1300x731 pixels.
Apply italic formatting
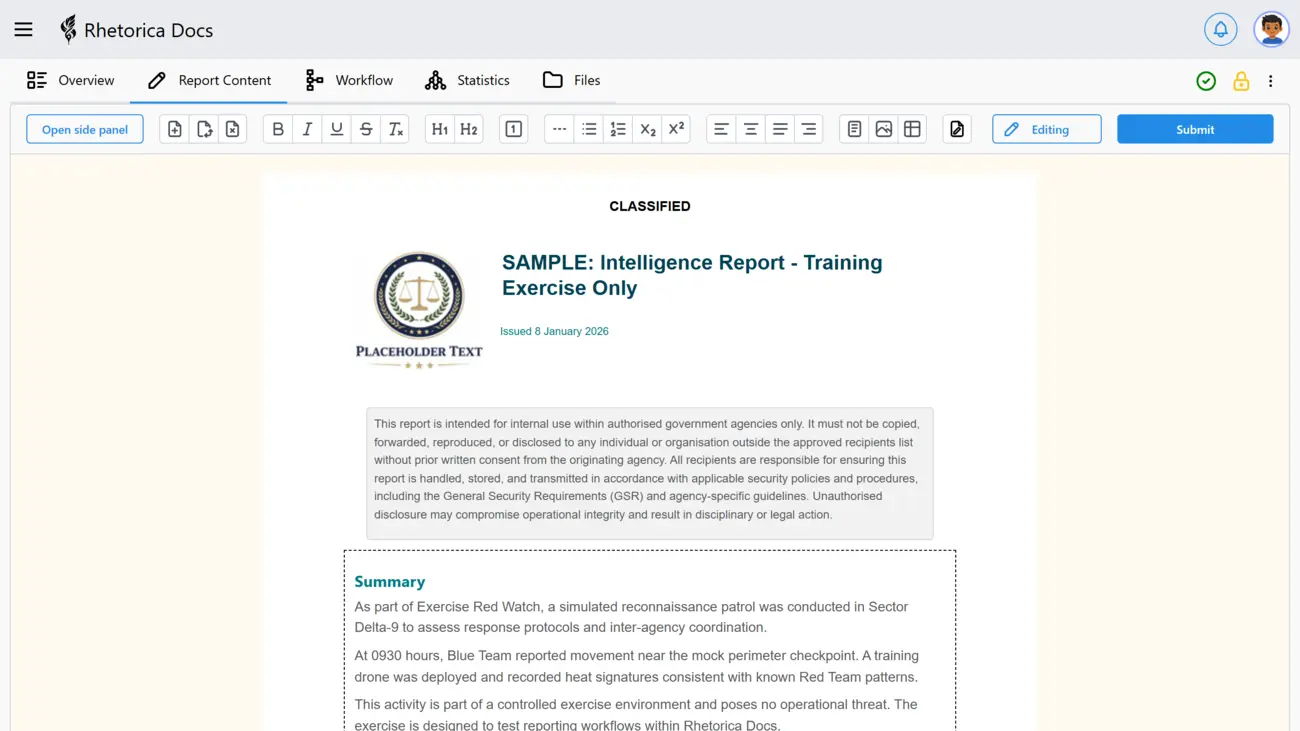[309, 128]
